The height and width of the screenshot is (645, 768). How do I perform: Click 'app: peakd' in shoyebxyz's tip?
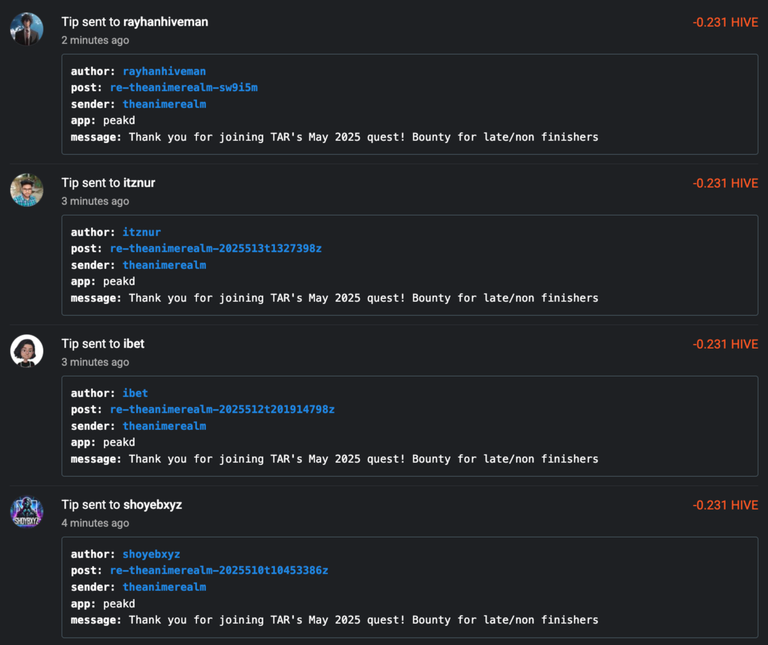click(x=103, y=604)
